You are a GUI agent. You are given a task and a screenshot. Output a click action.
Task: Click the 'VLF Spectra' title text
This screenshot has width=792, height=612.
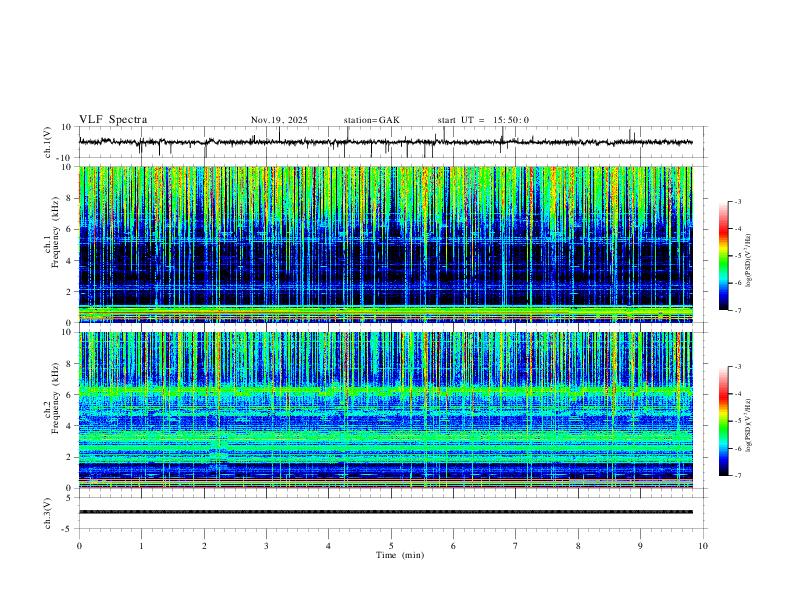pyautogui.click(x=113, y=120)
